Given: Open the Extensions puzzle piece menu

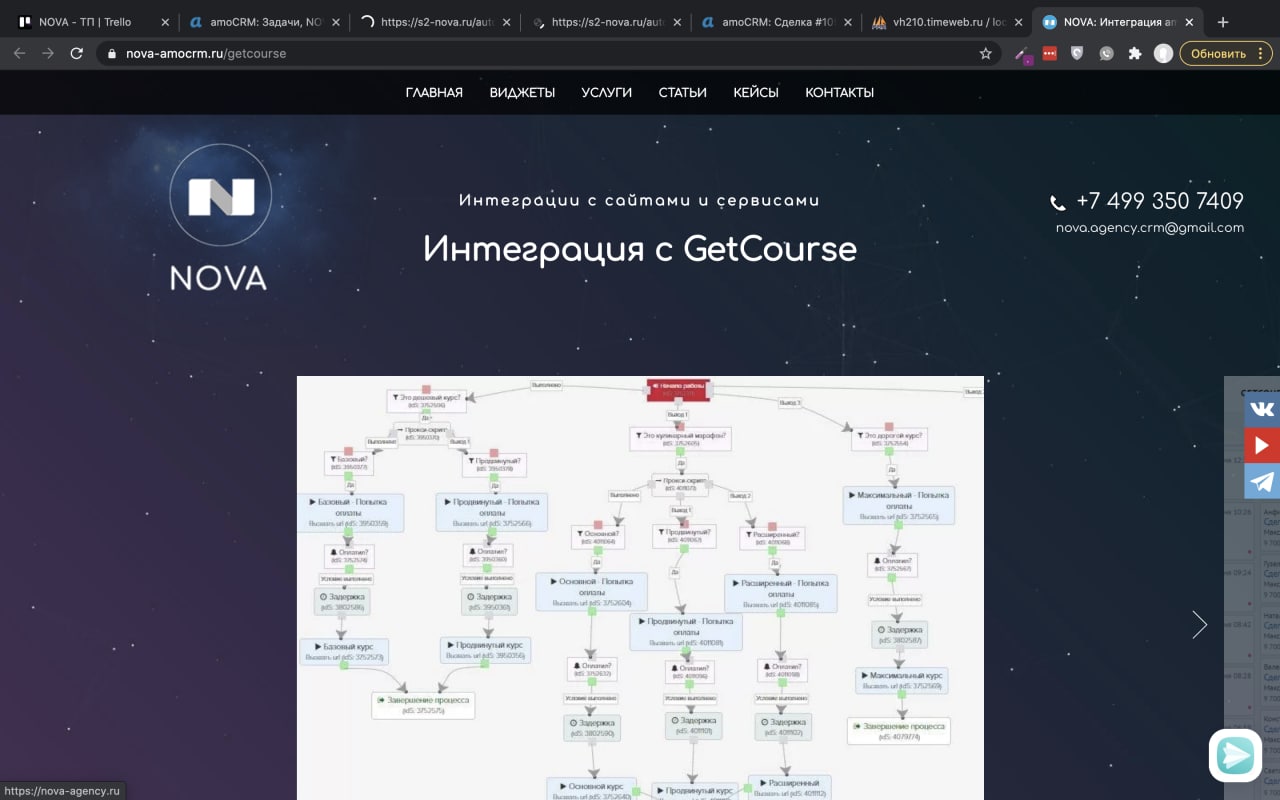Looking at the screenshot, I should [x=1134, y=54].
